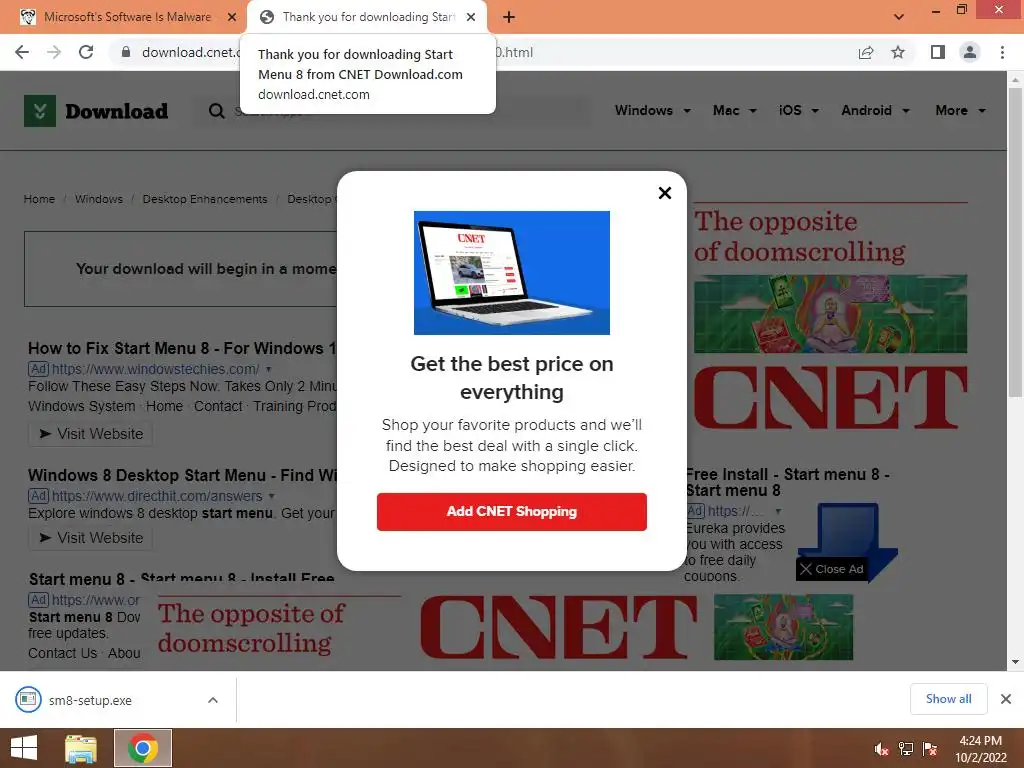Open the side panel icon in Chrome toolbar
This screenshot has width=1024, height=768.
click(938, 52)
